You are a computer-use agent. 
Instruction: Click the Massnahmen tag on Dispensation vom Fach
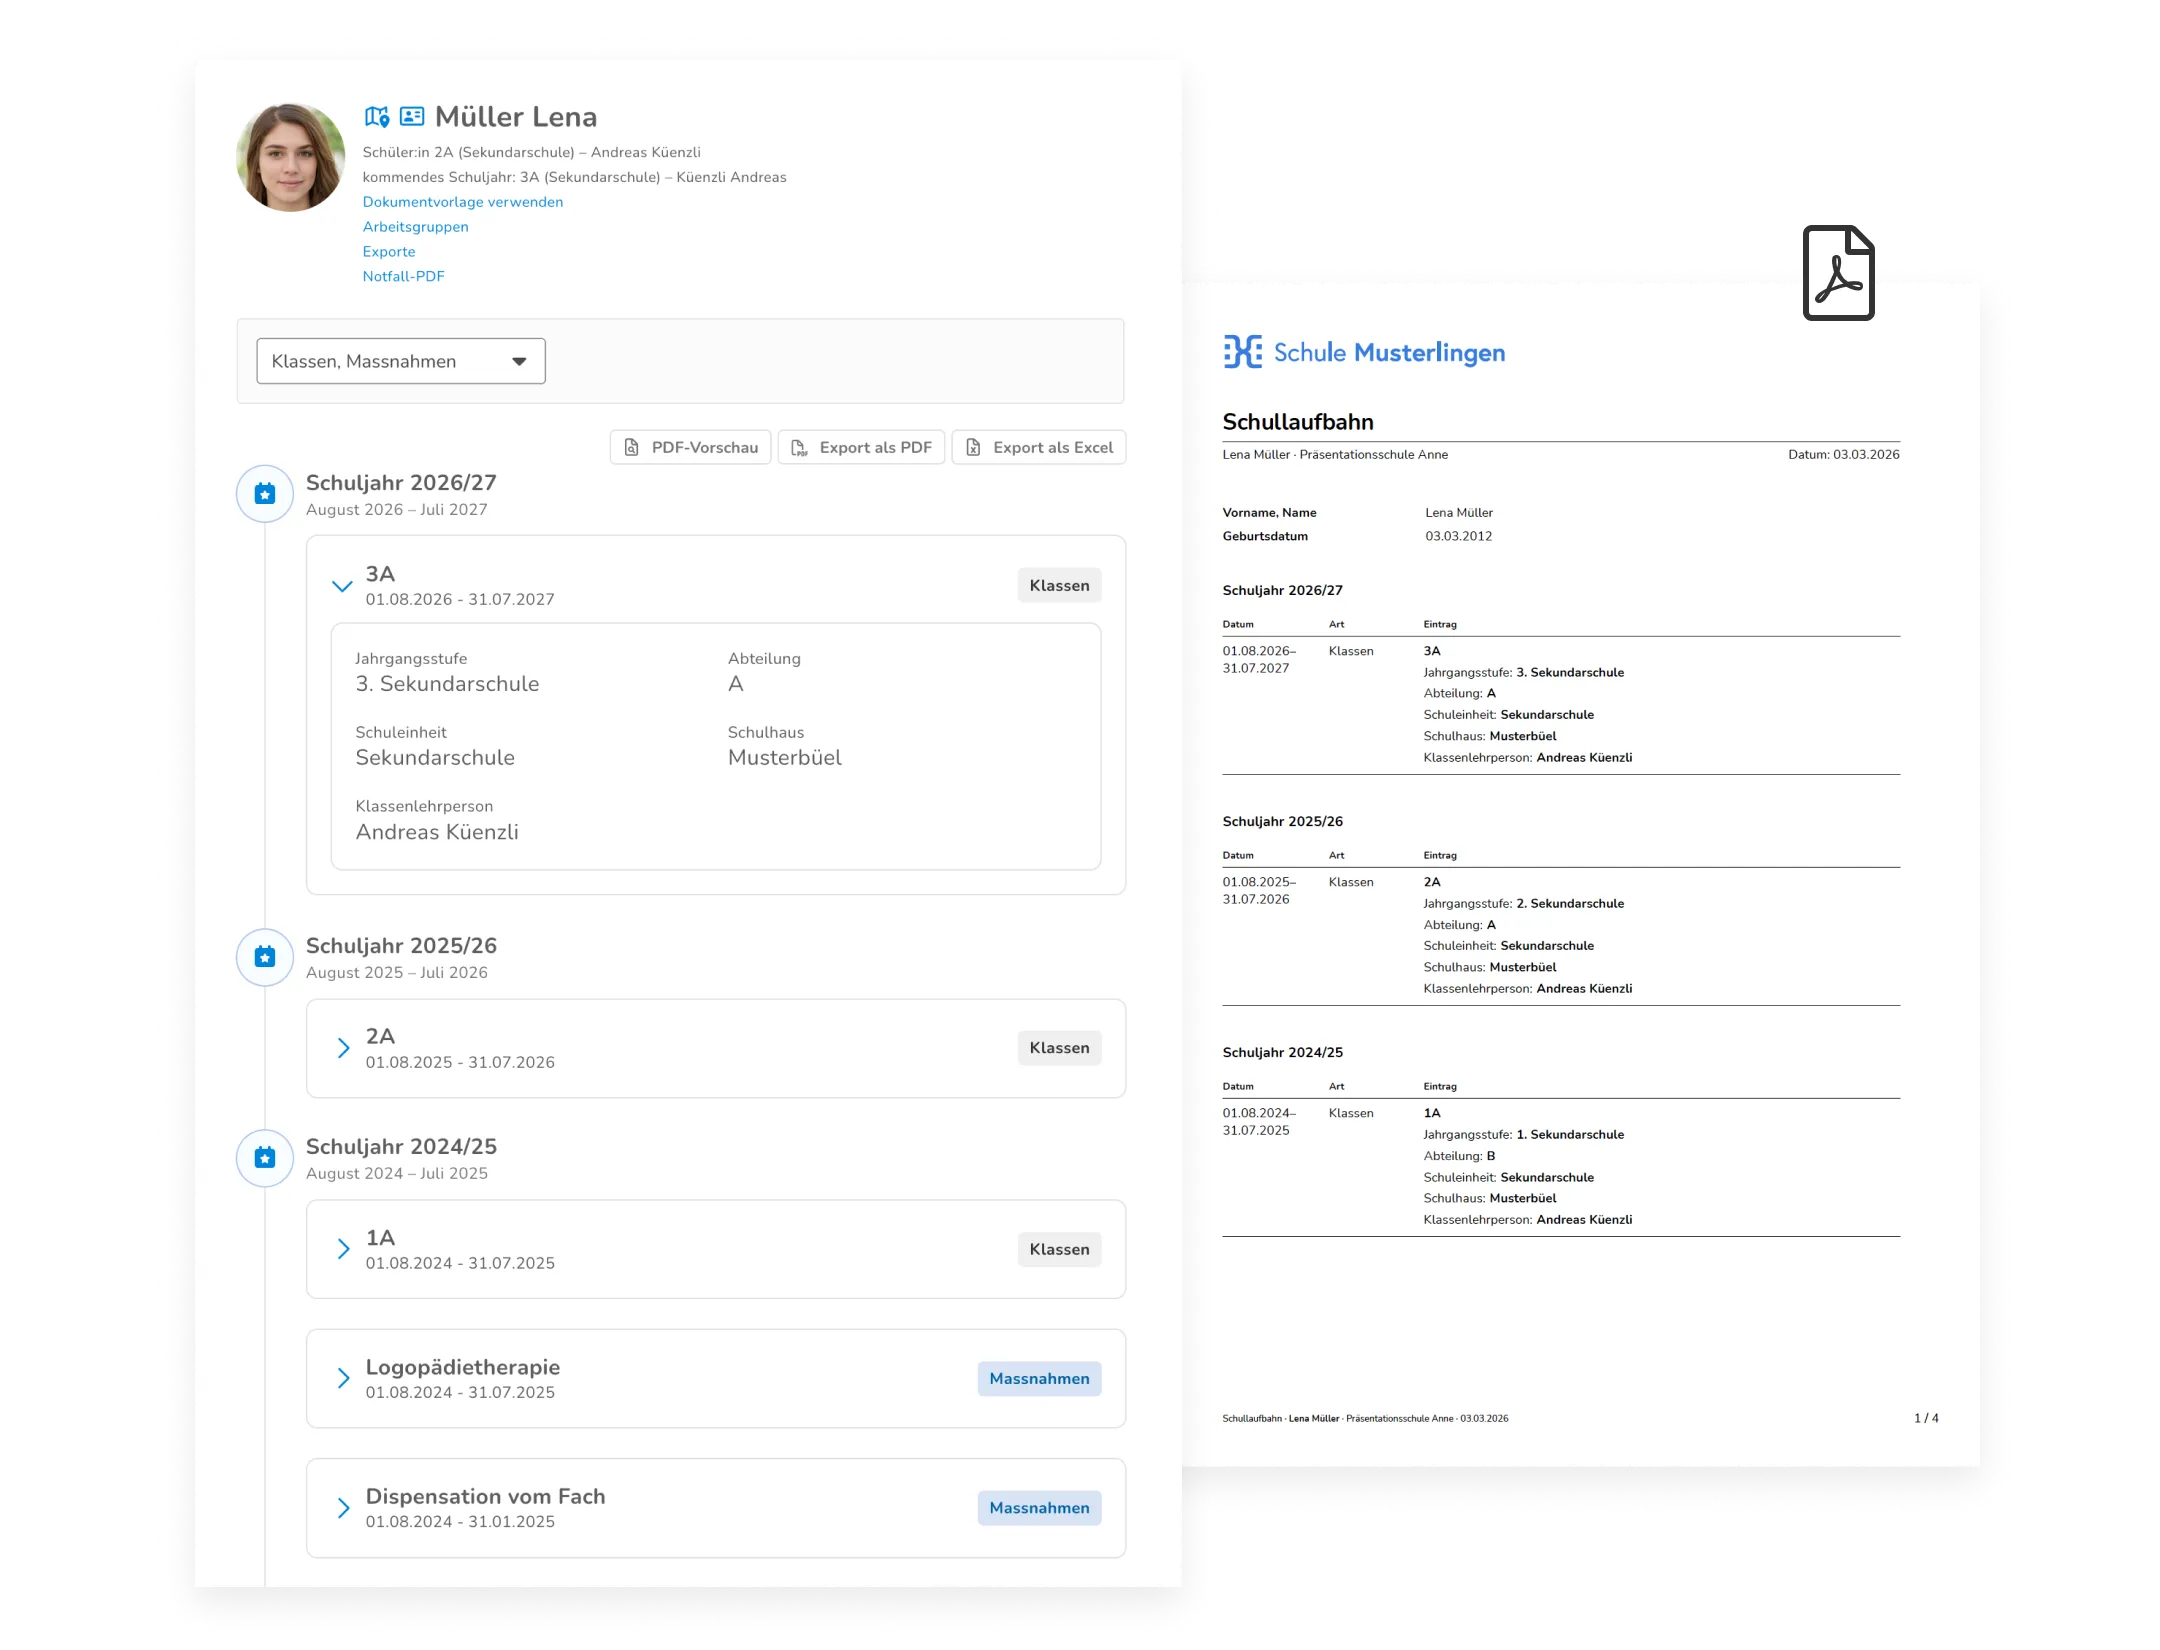point(1039,1508)
